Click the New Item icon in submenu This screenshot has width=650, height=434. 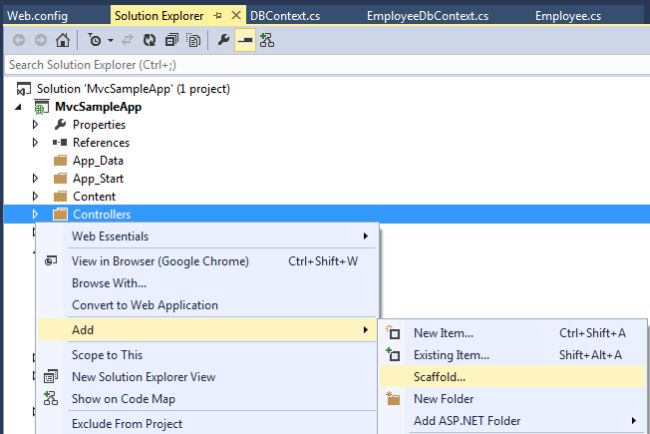click(393, 332)
